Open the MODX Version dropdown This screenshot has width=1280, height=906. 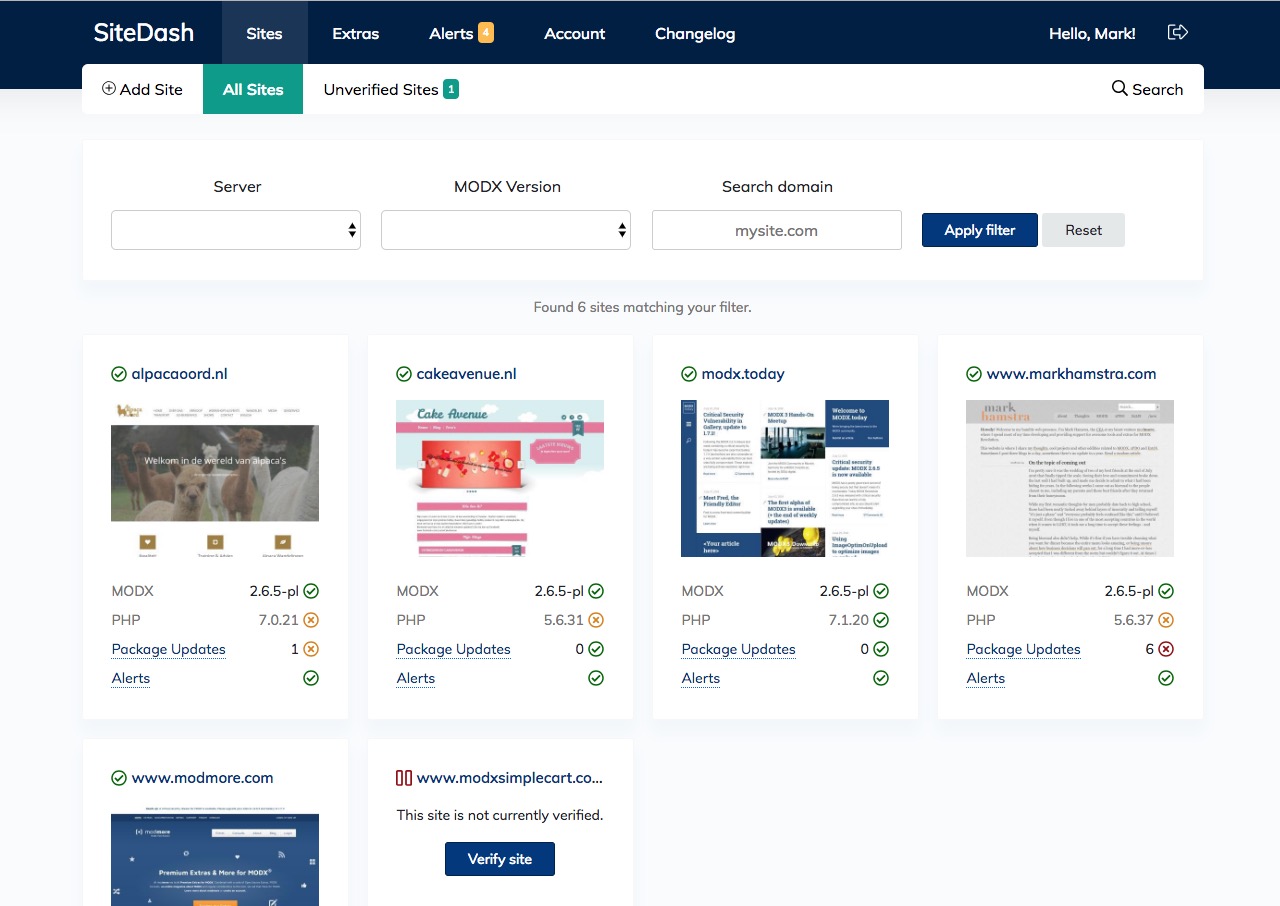click(x=506, y=229)
